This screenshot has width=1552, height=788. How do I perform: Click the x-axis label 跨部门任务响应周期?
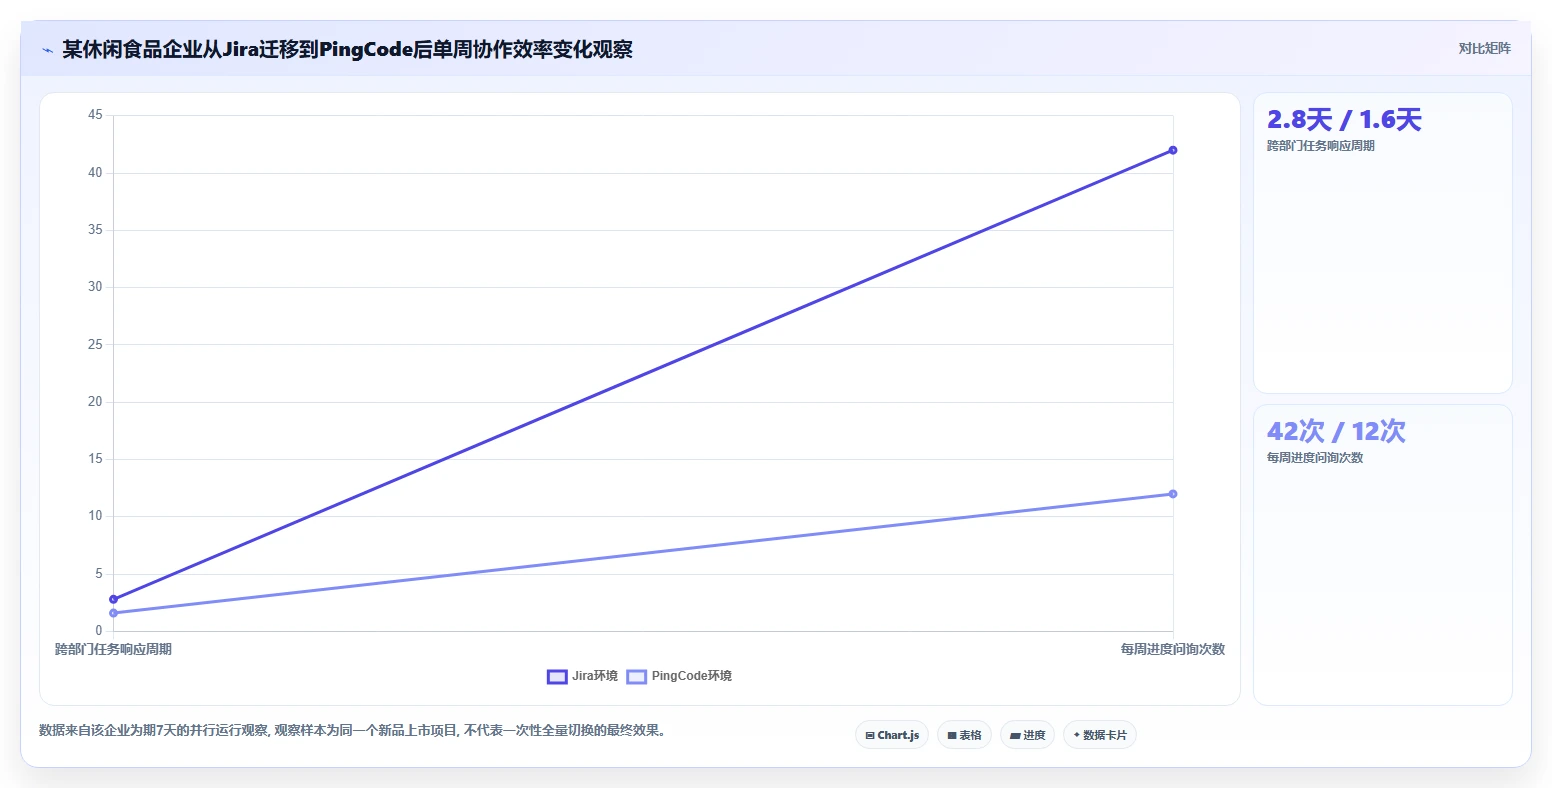pos(113,650)
